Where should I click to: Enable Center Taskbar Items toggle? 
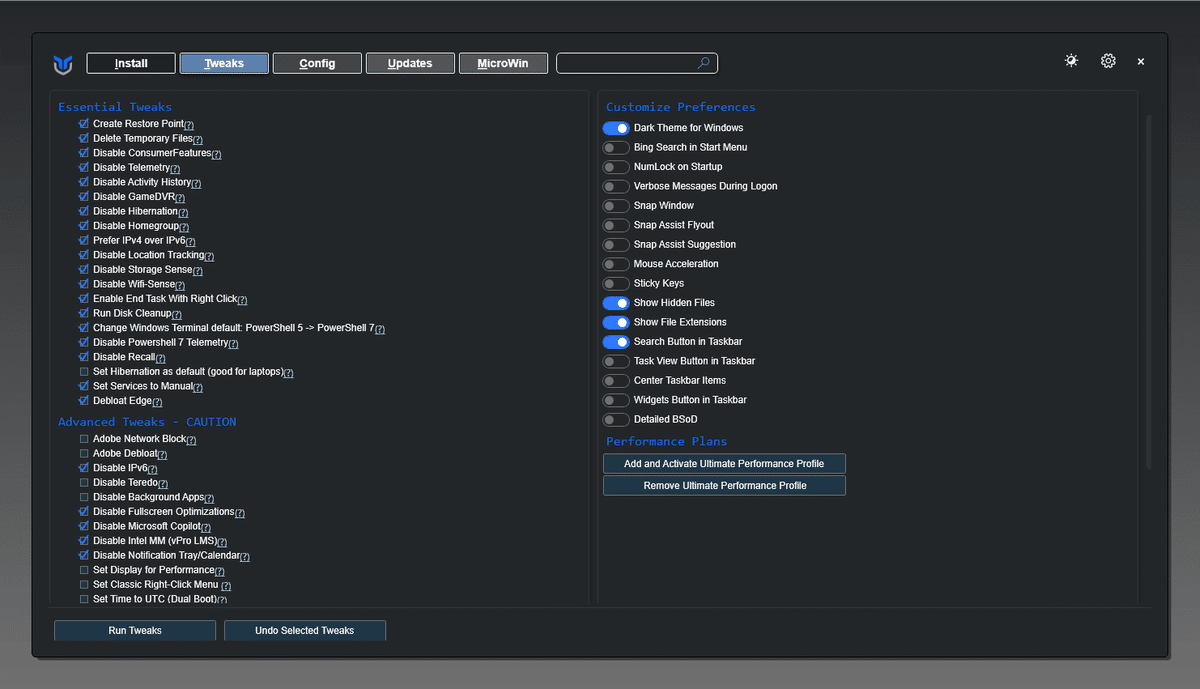[616, 381]
